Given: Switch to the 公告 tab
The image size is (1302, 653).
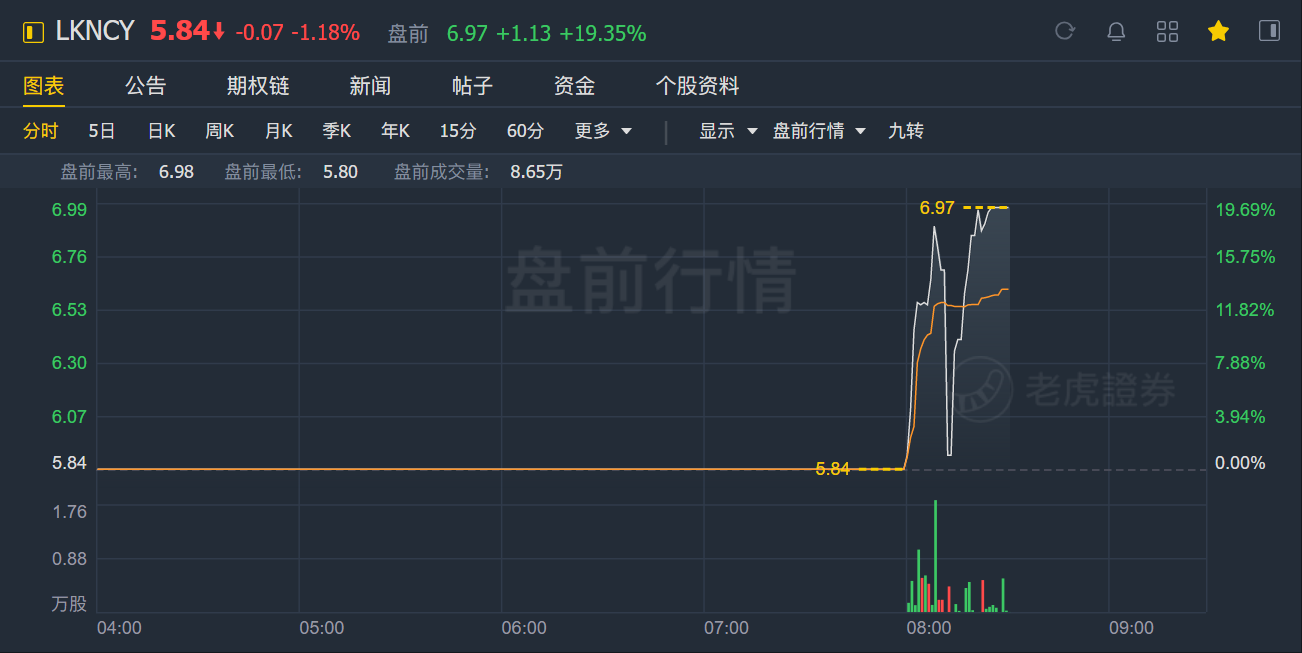Looking at the screenshot, I should pyautogui.click(x=145, y=86).
